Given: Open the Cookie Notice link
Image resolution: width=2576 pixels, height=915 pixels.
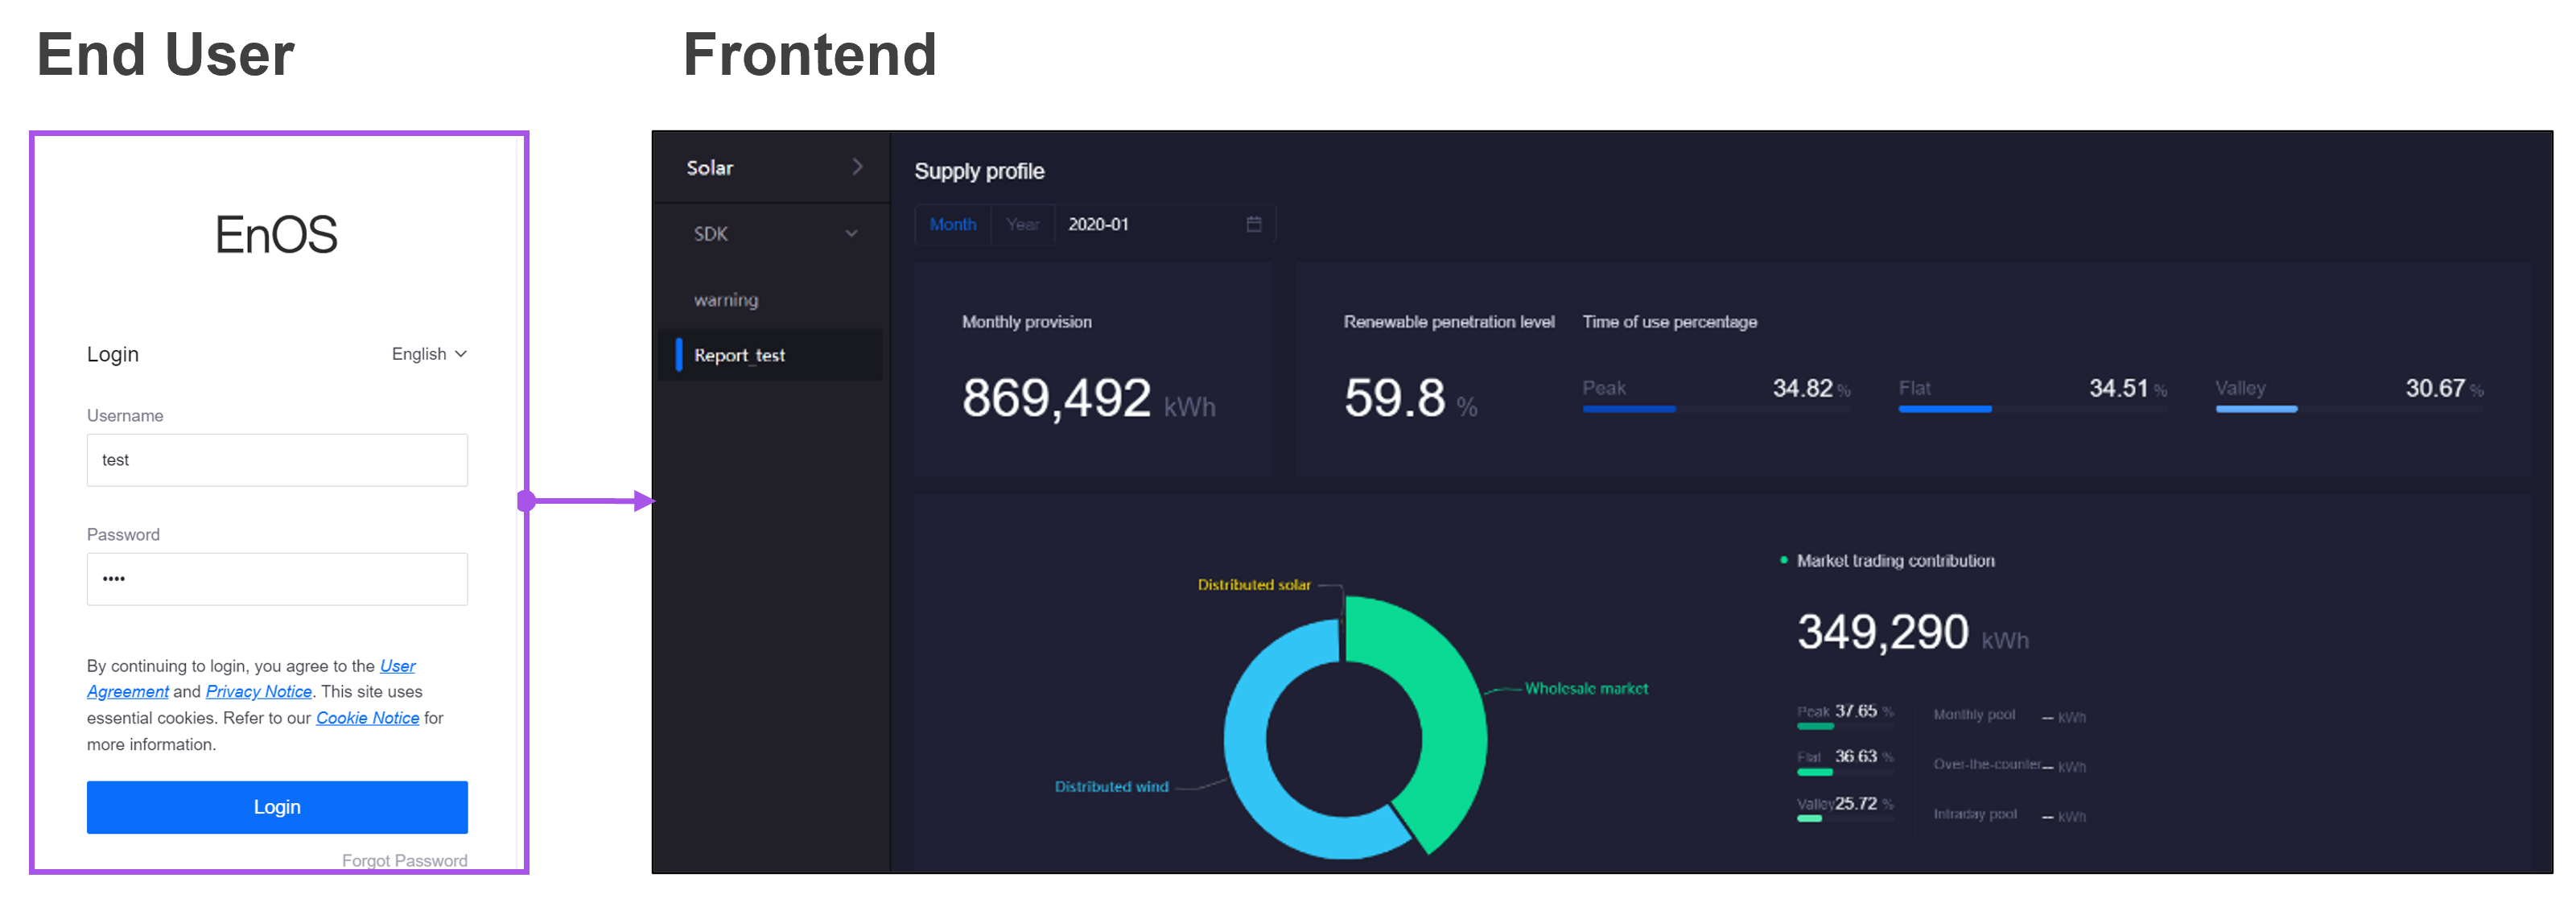Looking at the screenshot, I should (x=367, y=718).
